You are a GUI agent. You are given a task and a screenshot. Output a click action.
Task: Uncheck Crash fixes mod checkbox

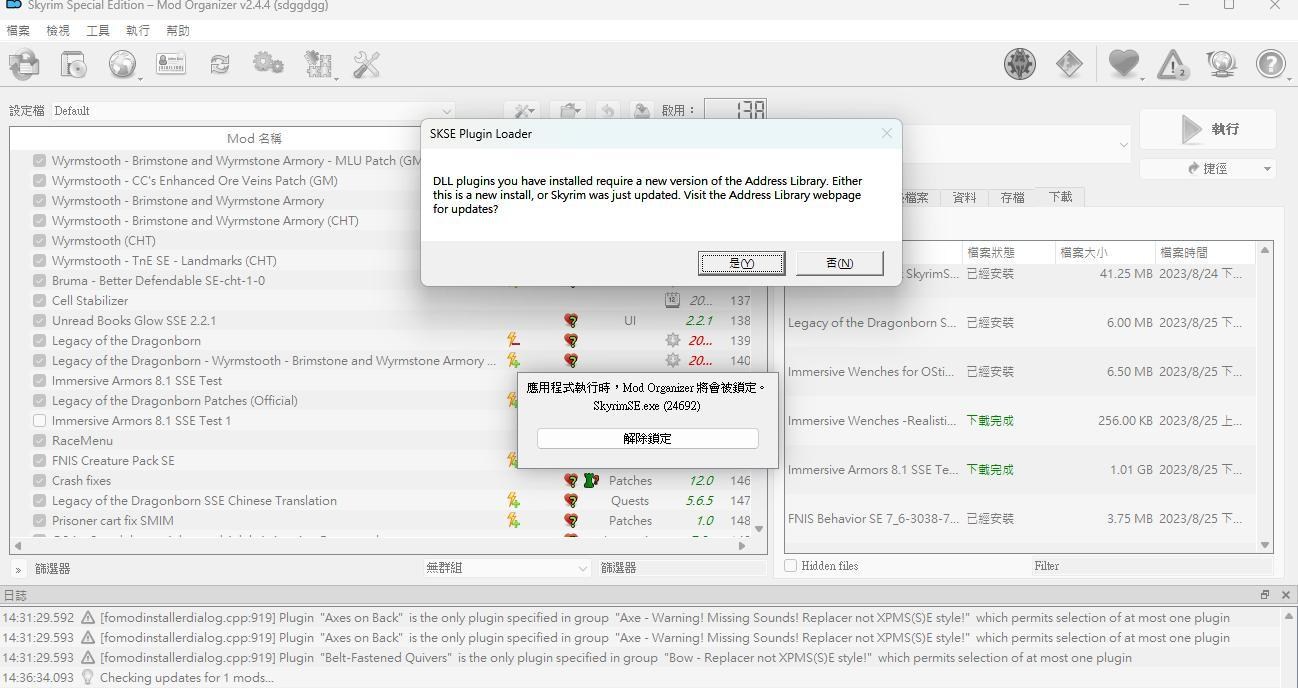tap(40, 480)
